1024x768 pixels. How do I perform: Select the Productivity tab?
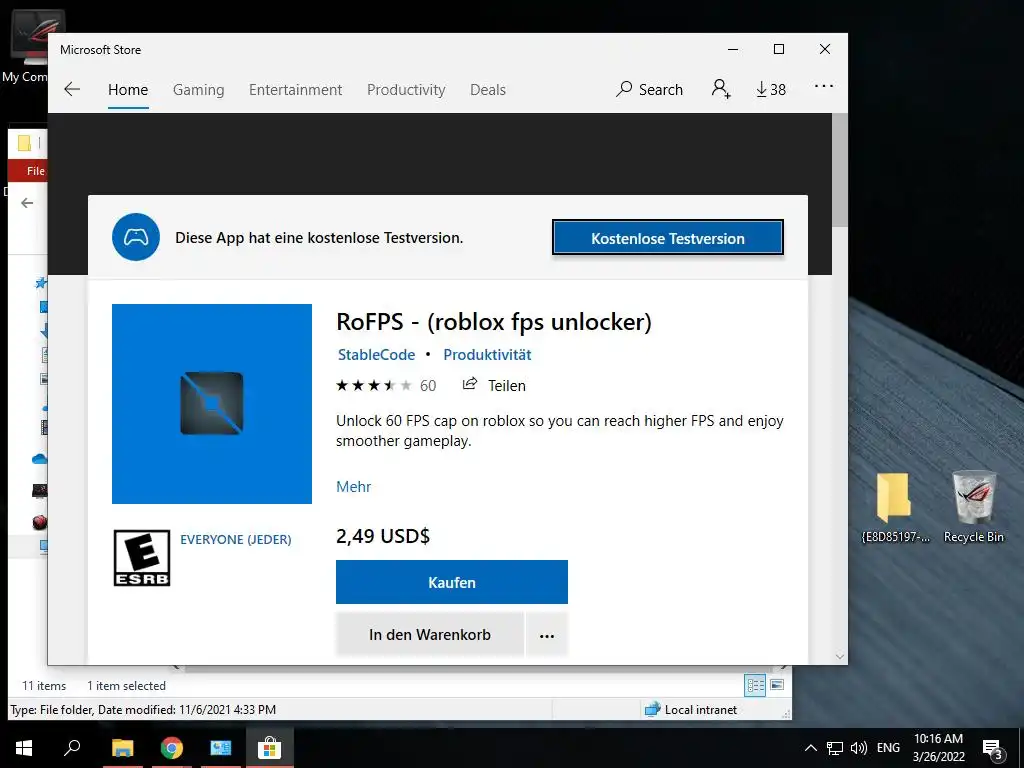coord(406,89)
